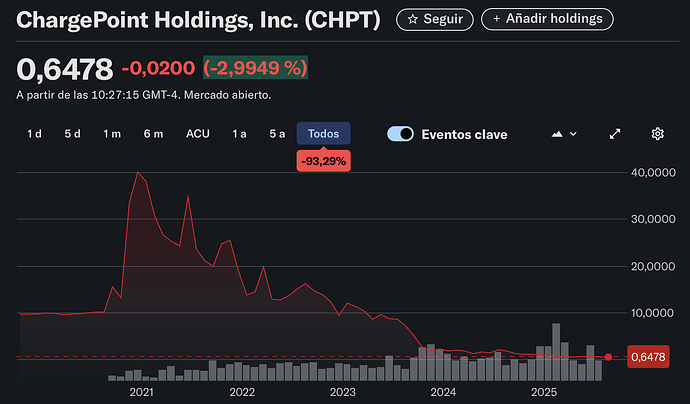690x404 pixels.
Task: Switch to ACU year-to-date range
Action: pyautogui.click(x=198, y=134)
